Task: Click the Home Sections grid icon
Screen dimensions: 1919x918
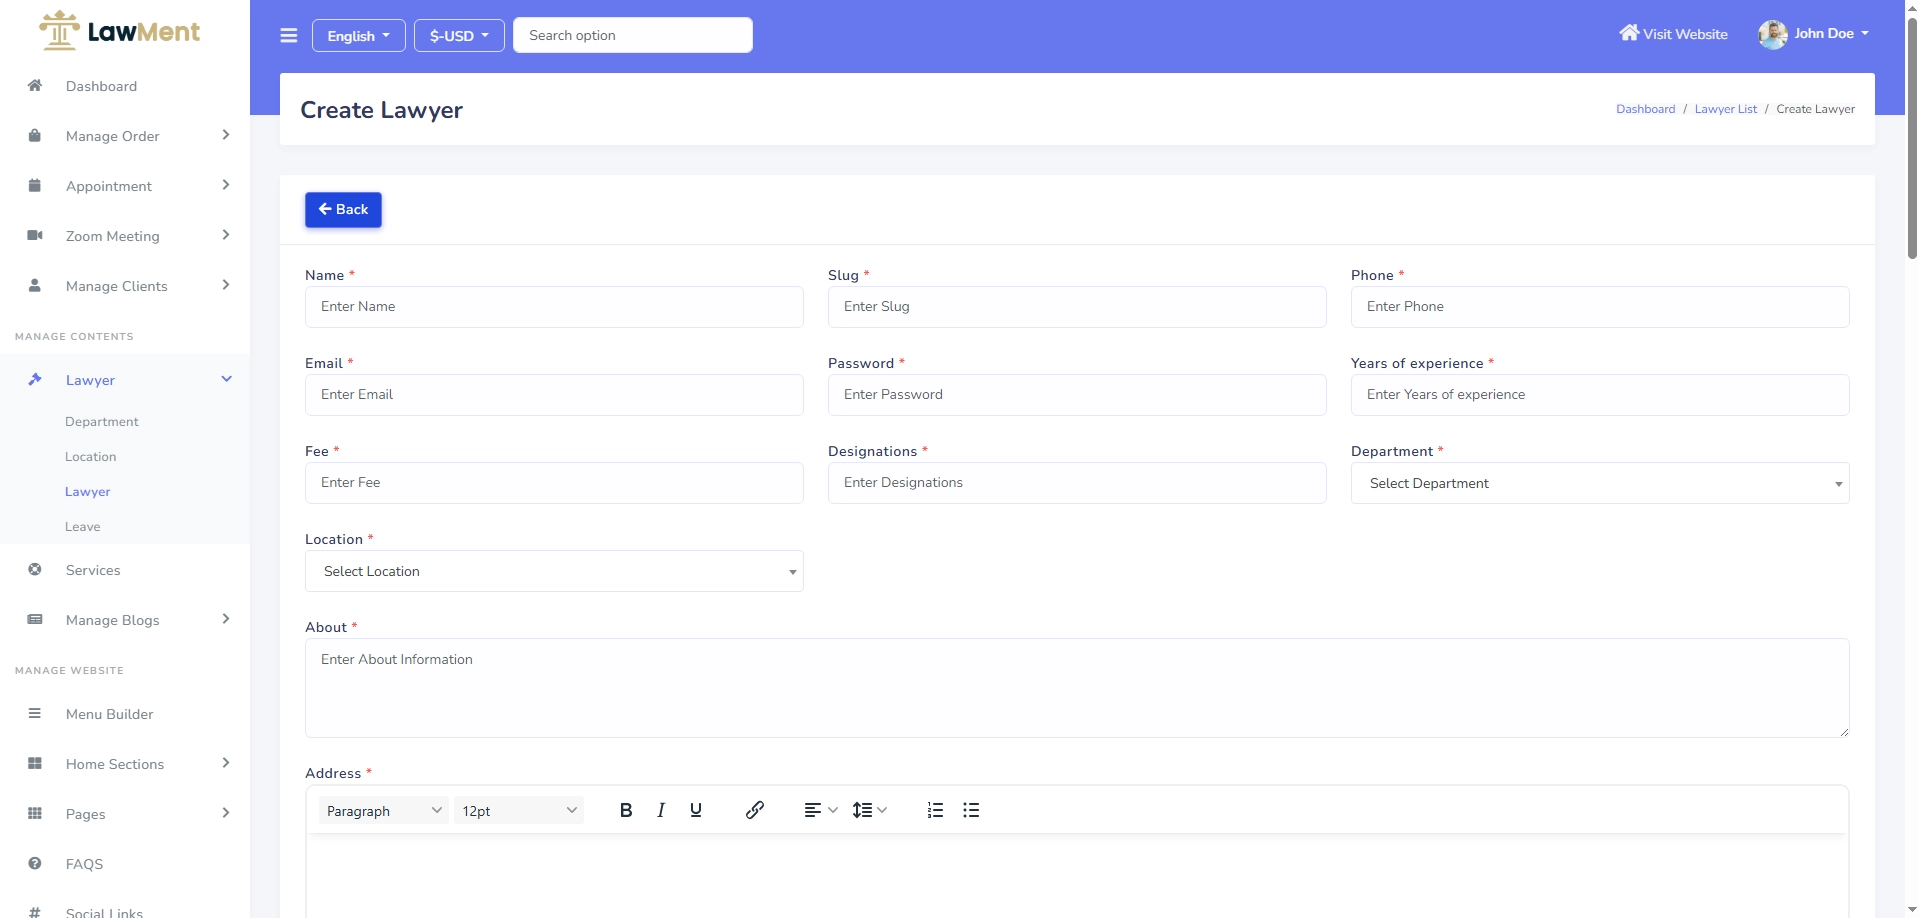Action: tap(35, 763)
